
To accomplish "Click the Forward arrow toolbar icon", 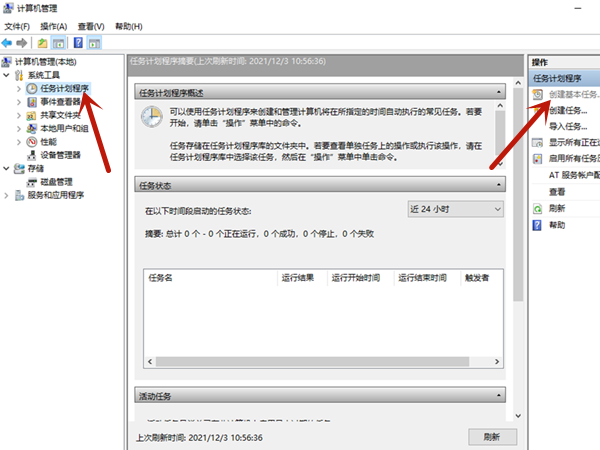I will (x=22, y=43).
